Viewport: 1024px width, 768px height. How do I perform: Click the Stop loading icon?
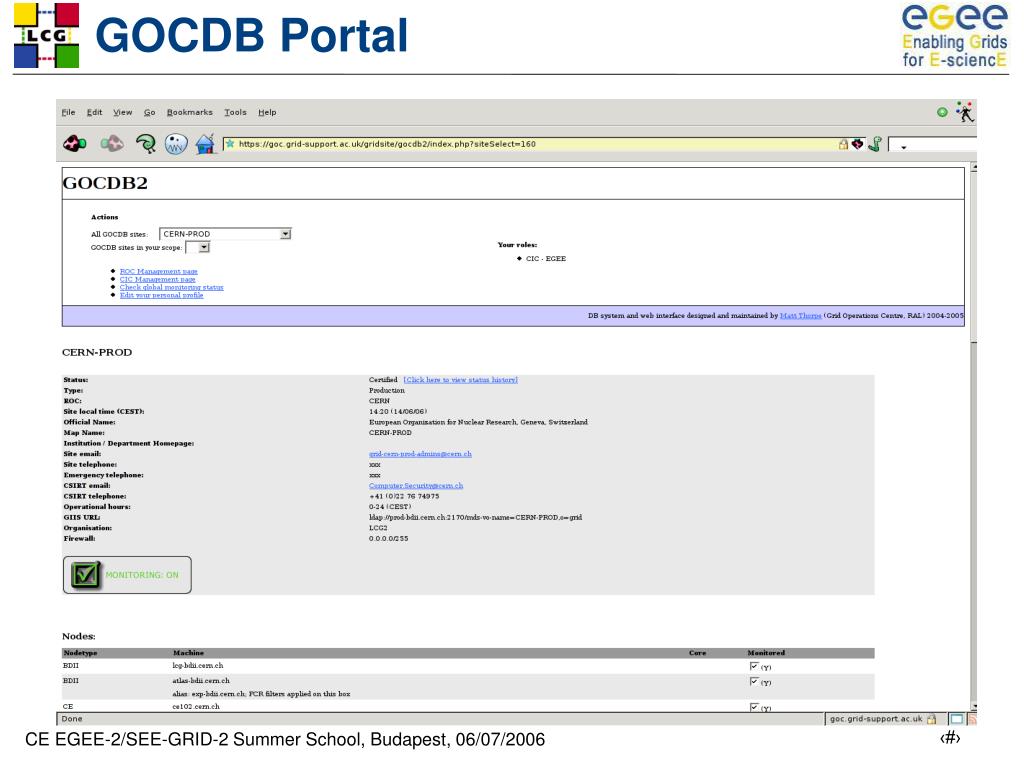(x=176, y=144)
